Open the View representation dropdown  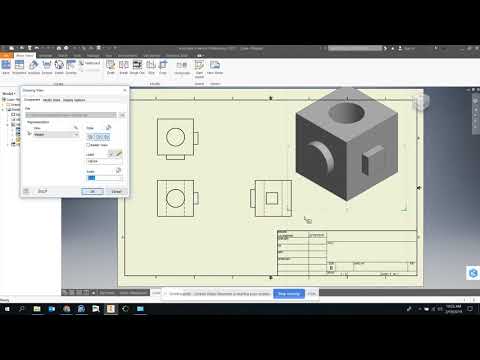pos(56,134)
